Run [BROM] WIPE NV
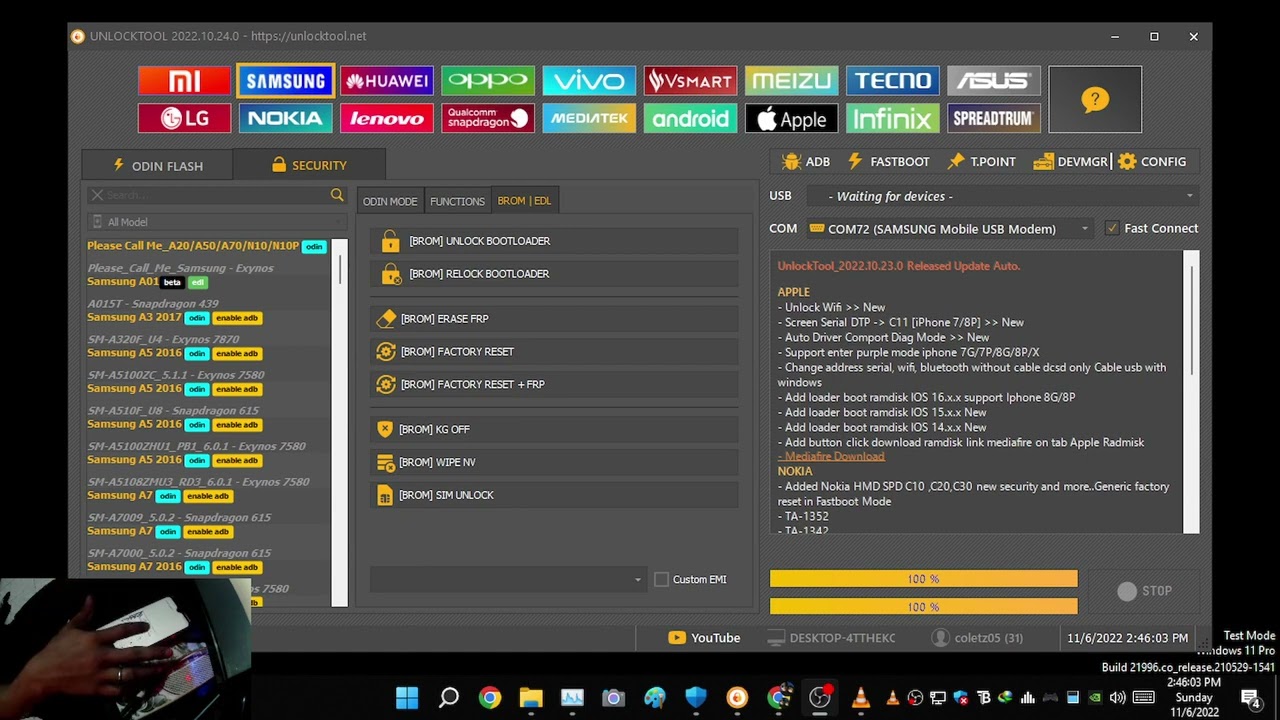Viewport: 1280px width, 720px height. [x=554, y=462]
